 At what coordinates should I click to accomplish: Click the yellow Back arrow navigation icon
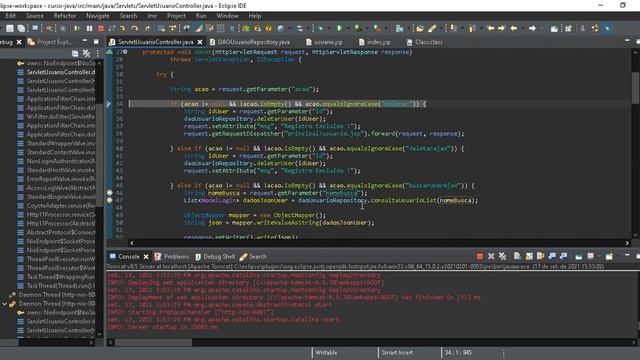tap(513, 28)
